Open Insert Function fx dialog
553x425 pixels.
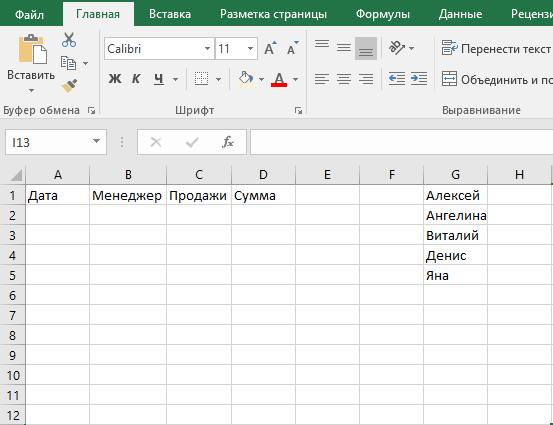(228, 142)
